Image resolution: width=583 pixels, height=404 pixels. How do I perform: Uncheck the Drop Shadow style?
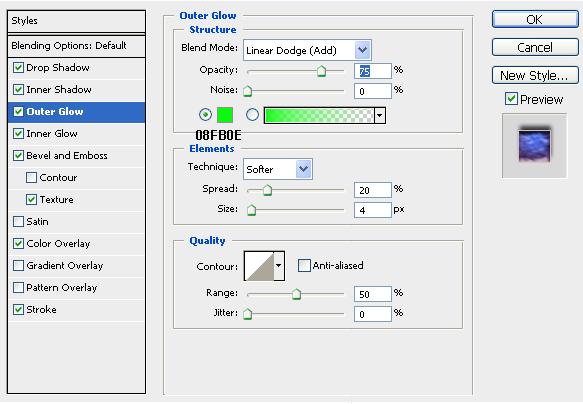pos(19,68)
